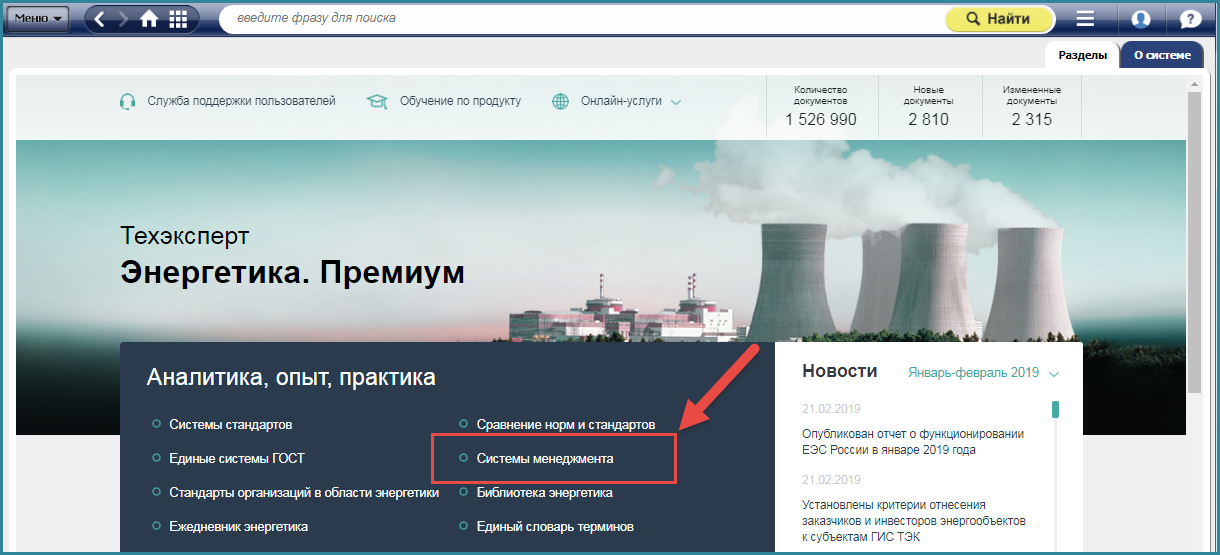Open the hamburger list menu icon
This screenshot has width=1220, height=555.
1085,18
